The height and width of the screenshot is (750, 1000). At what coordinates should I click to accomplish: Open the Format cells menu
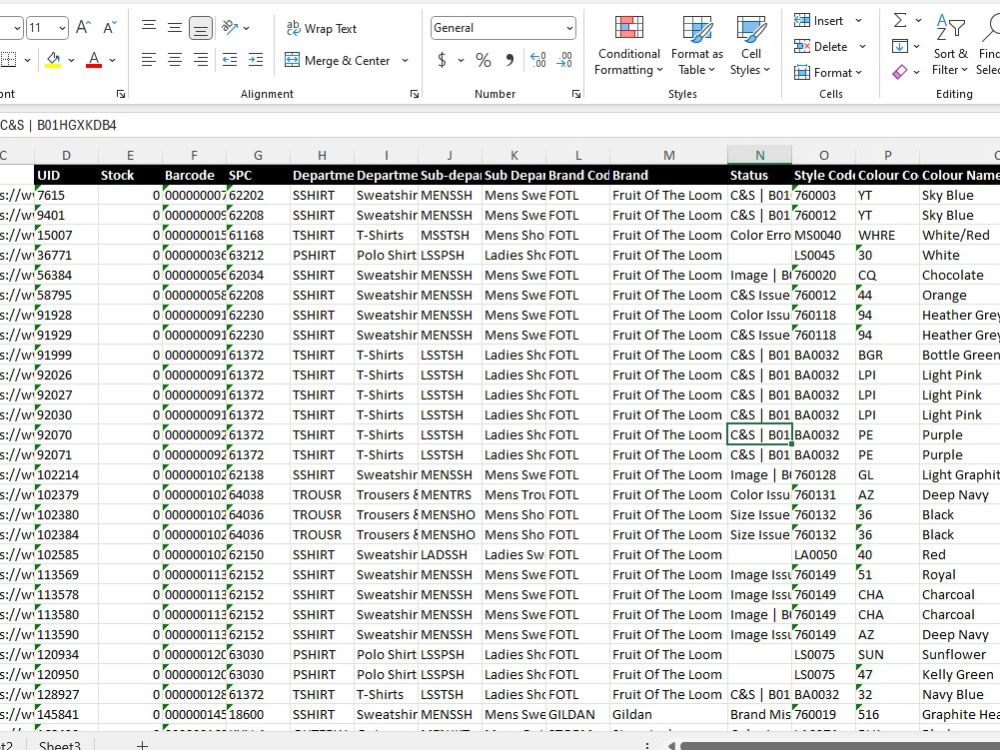point(828,73)
